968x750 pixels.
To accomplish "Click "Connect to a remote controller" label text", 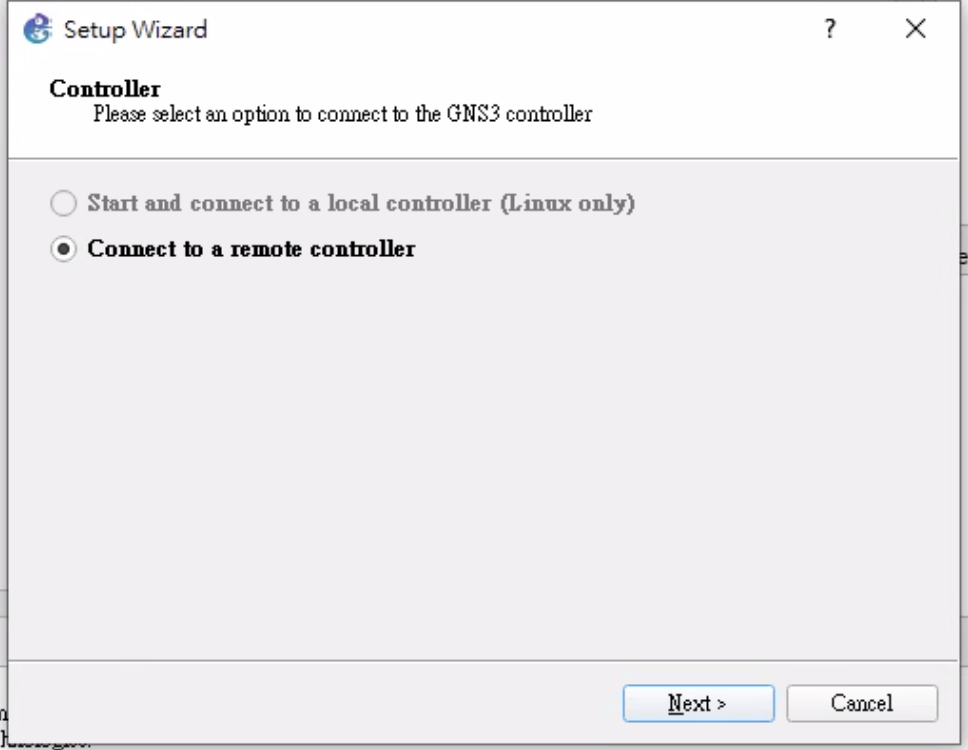I will tap(251, 249).
